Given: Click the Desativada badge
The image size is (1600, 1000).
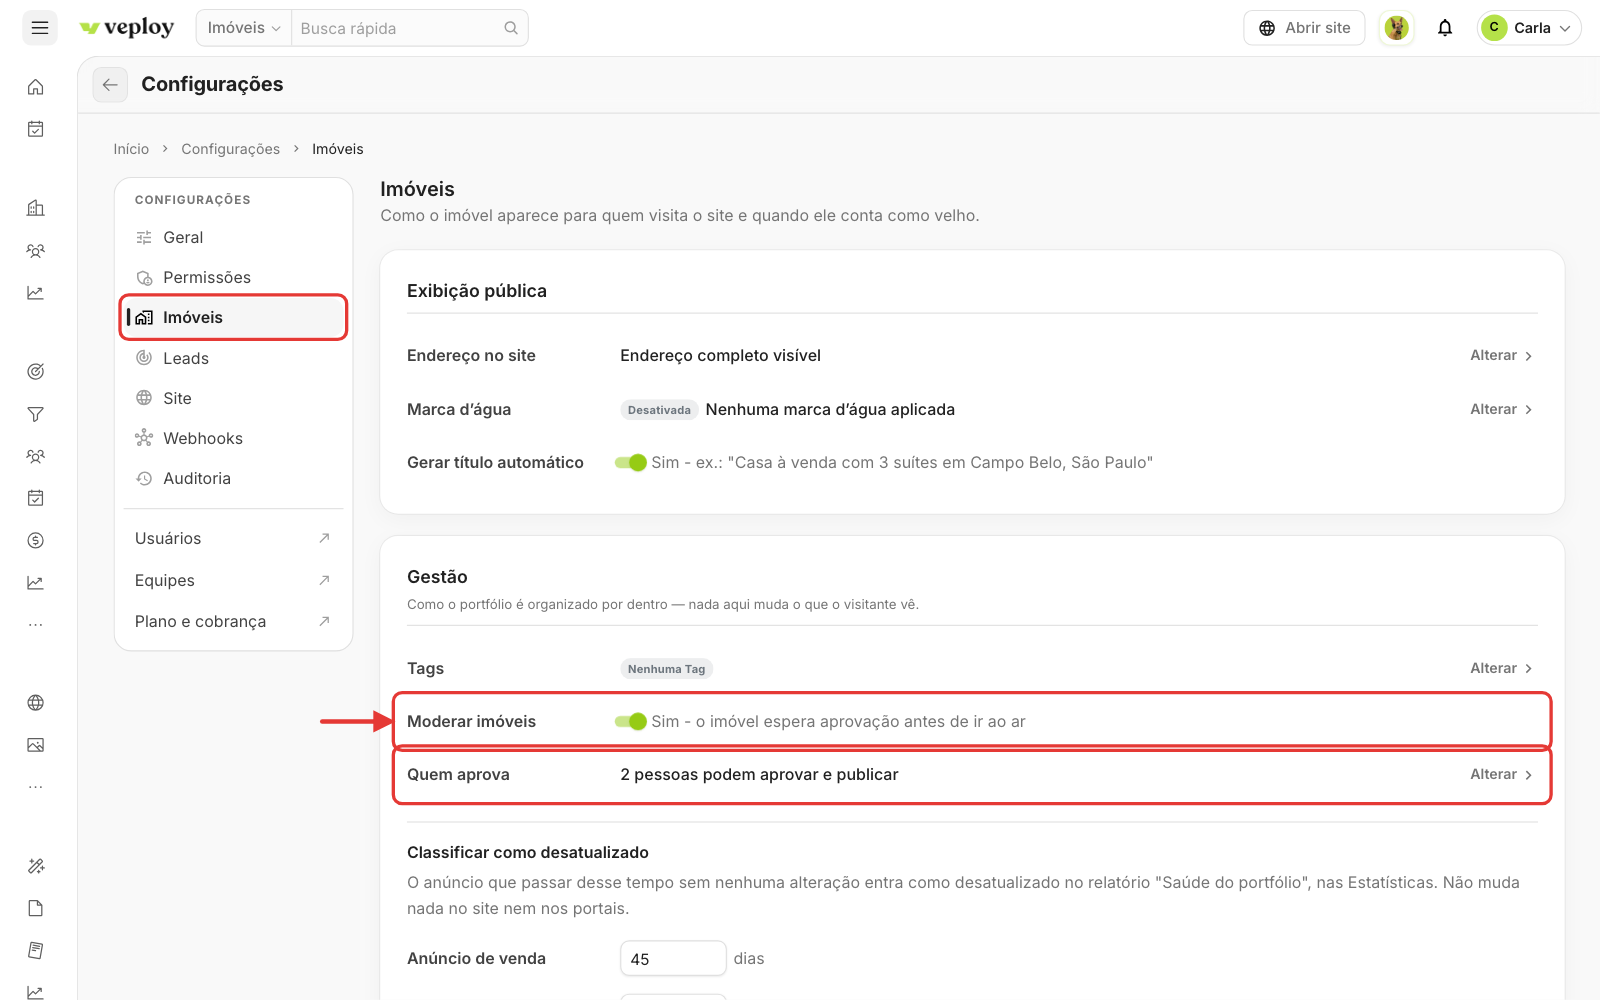Looking at the screenshot, I should coord(659,410).
